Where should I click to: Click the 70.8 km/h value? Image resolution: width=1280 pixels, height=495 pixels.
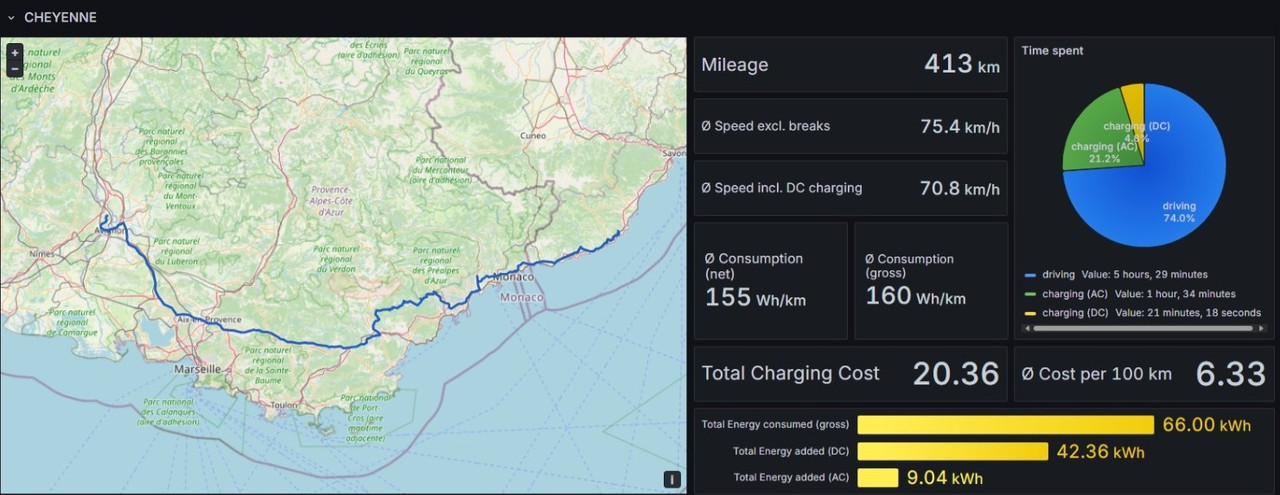click(959, 188)
